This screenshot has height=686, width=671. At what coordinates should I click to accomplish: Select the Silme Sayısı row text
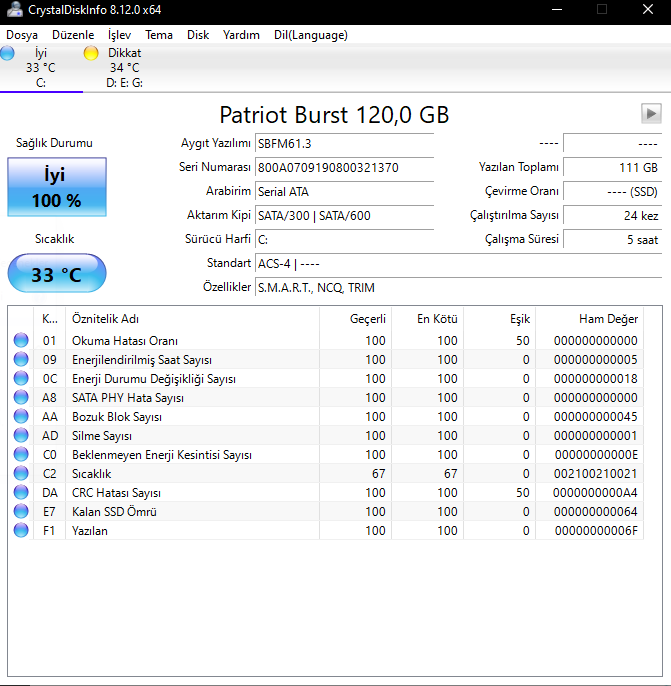[102, 436]
